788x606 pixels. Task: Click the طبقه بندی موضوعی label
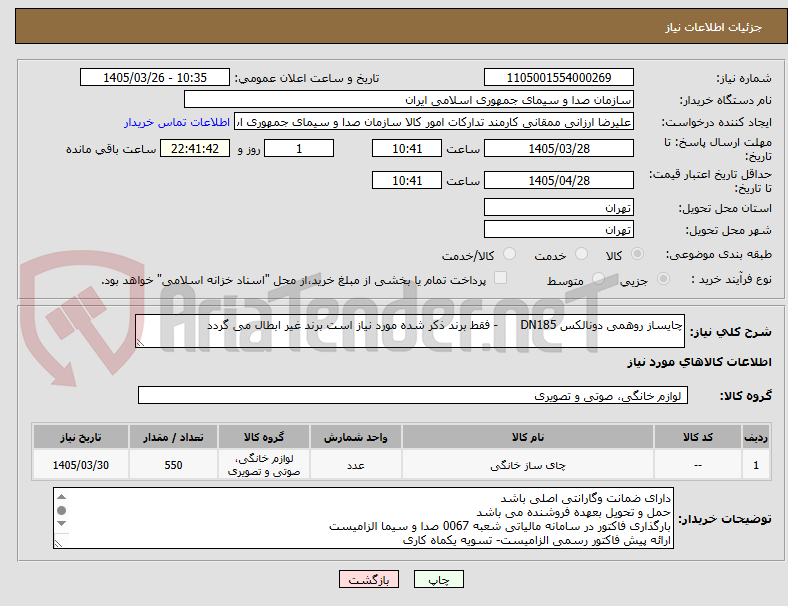coord(719,254)
